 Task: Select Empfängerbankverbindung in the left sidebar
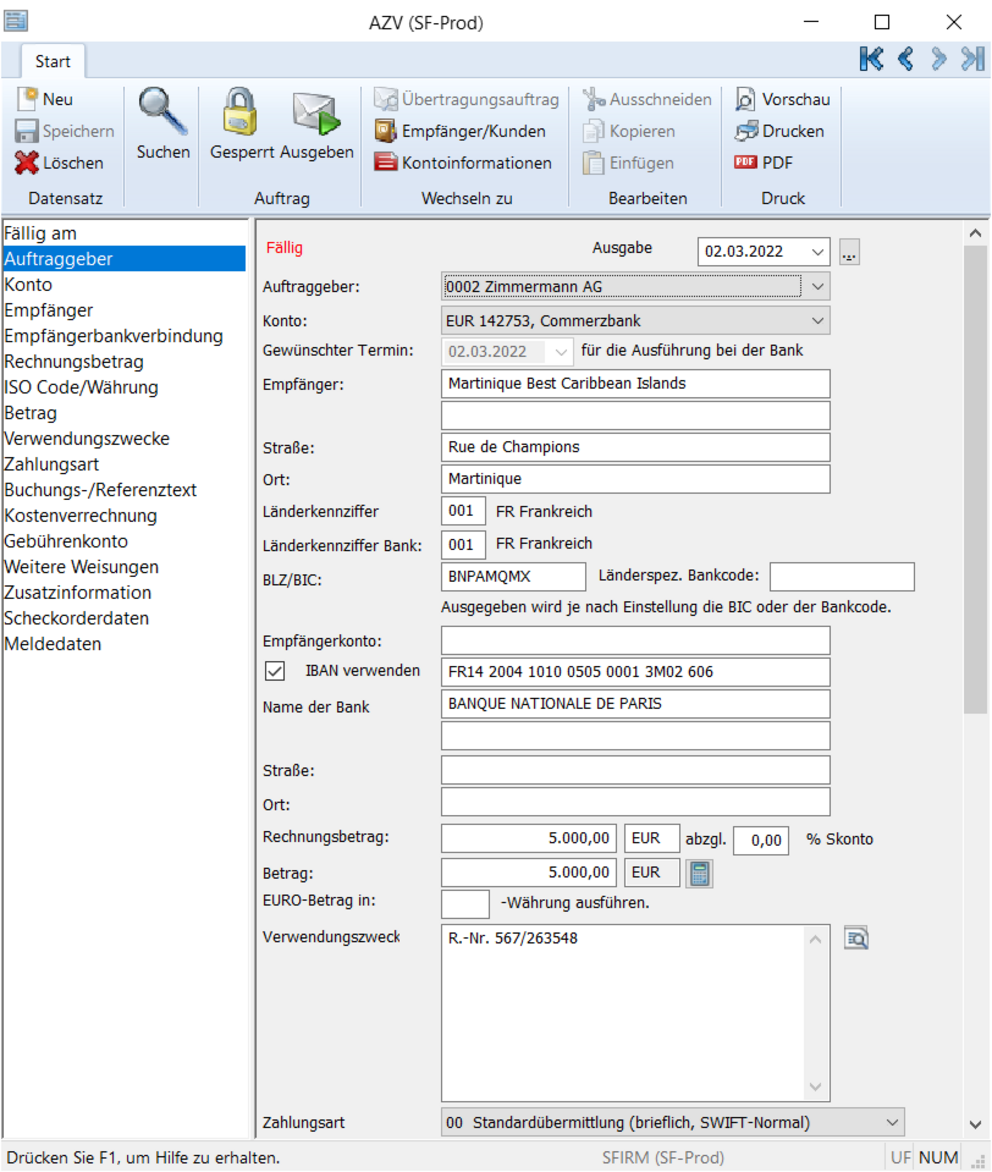click(x=114, y=335)
